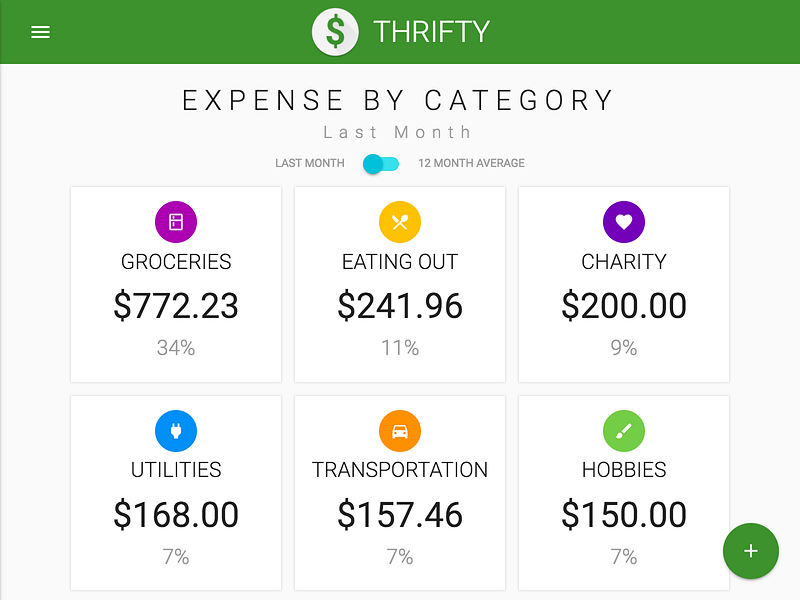Click the Charity heart icon
Image resolution: width=800 pixels, height=600 pixels.
click(x=624, y=221)
